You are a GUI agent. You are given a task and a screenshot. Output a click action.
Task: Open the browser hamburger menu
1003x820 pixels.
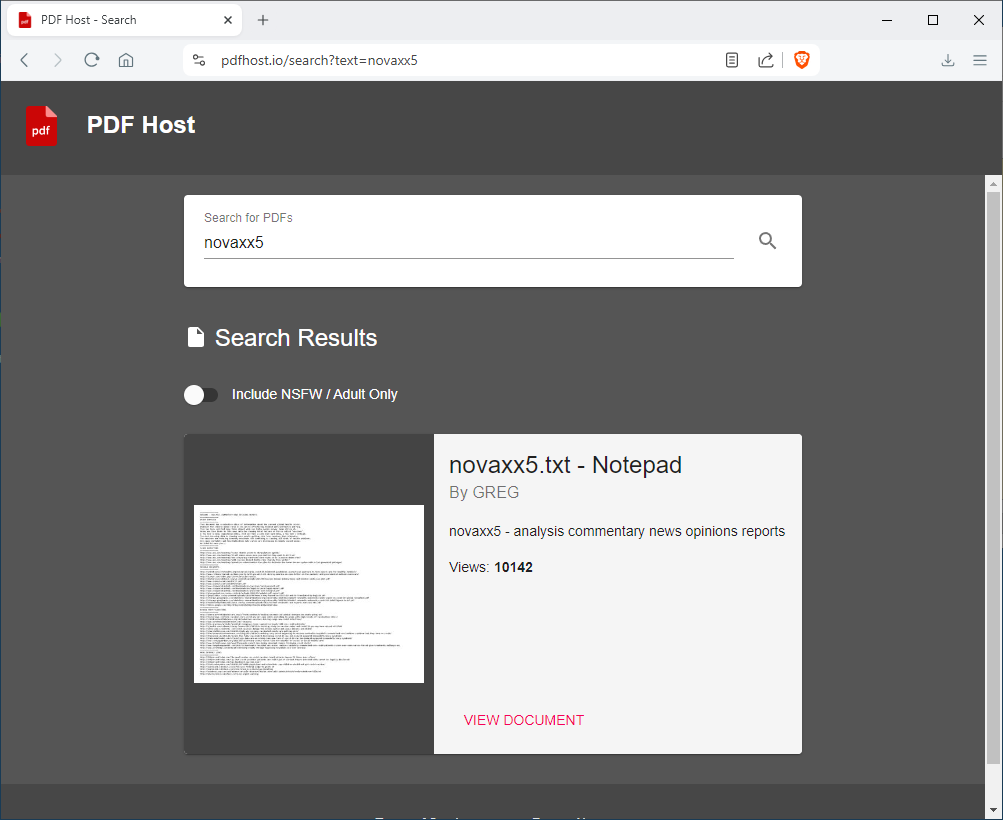pos(980,60)
